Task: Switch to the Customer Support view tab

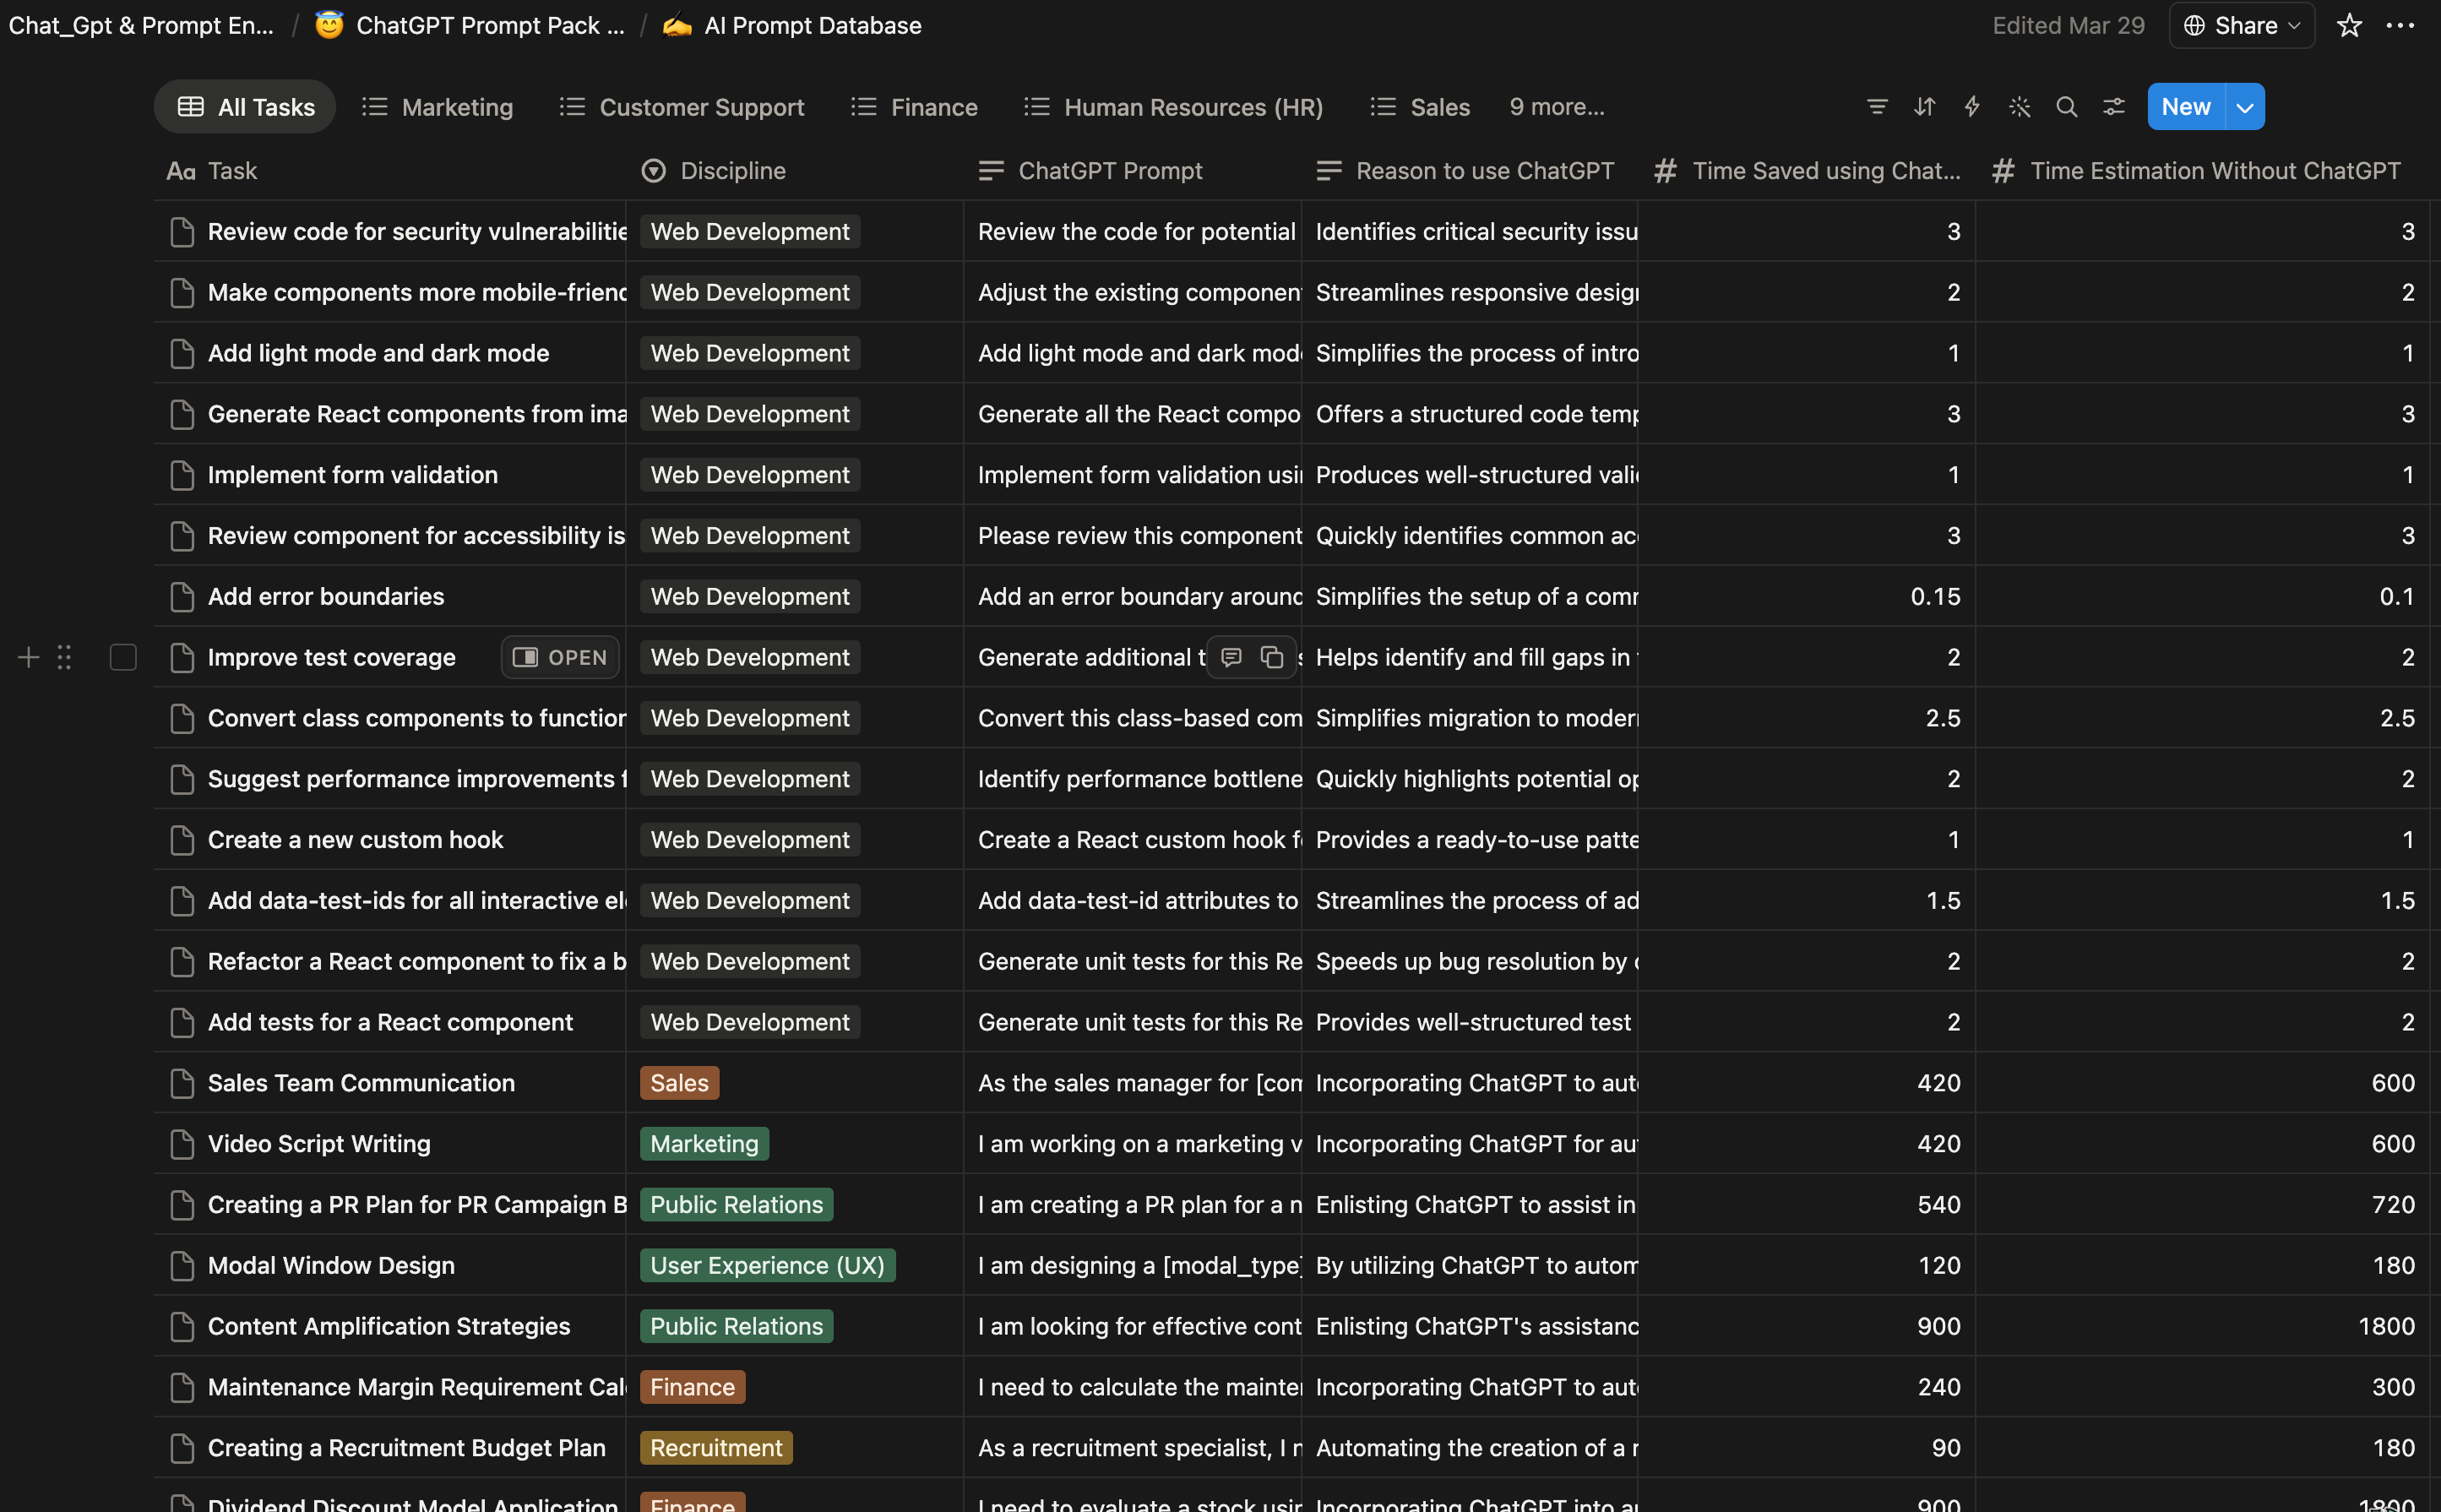Action: 682,107
